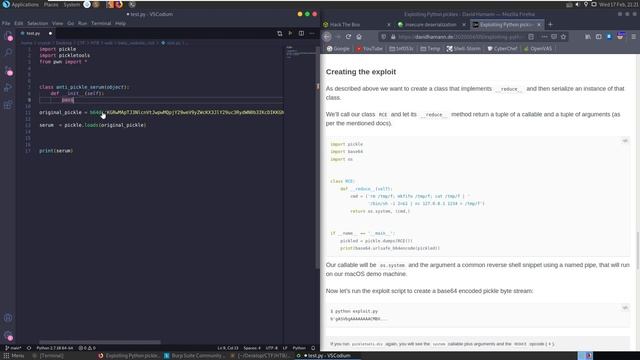
Task: Change indentation via Spaces: 4 status item
Action: click(x=252, y=348)
